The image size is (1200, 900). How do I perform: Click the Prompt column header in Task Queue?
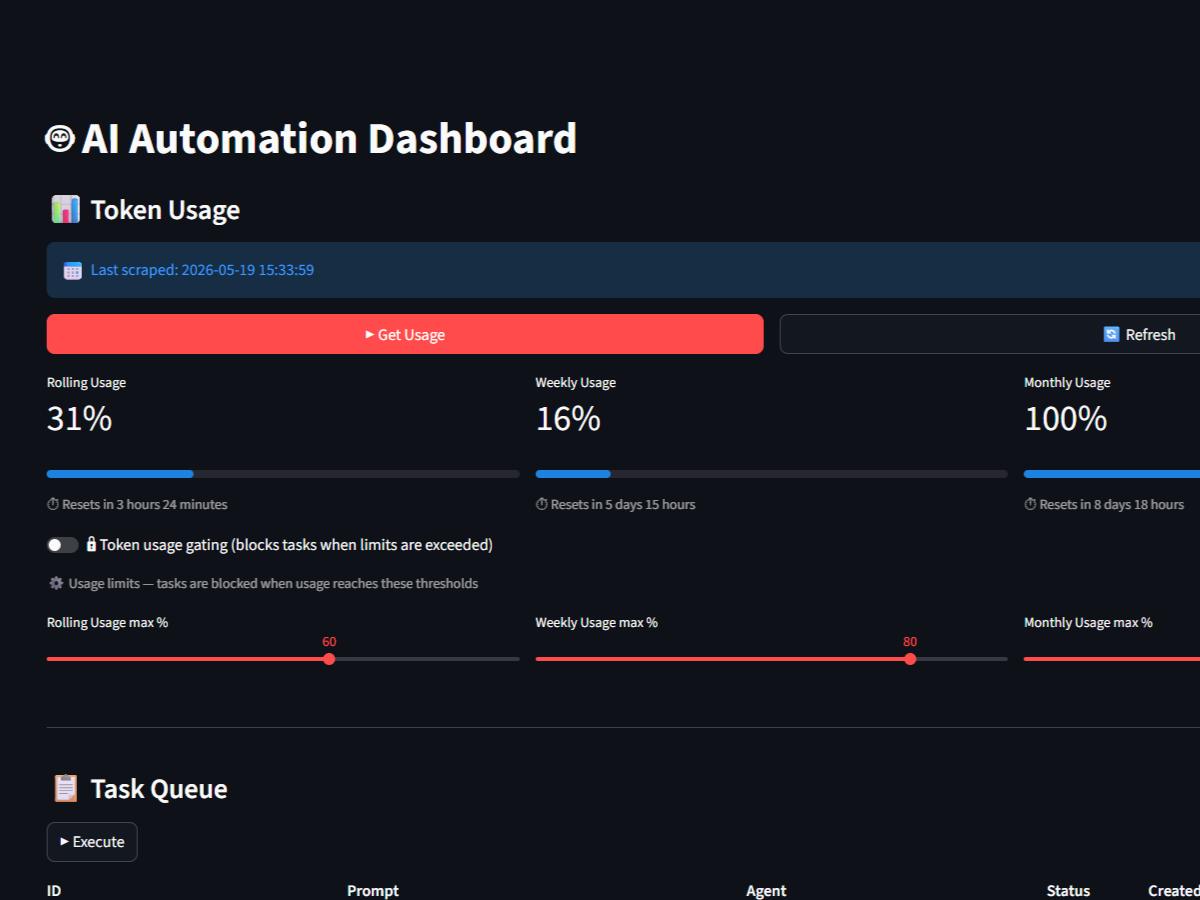(373, 890)
